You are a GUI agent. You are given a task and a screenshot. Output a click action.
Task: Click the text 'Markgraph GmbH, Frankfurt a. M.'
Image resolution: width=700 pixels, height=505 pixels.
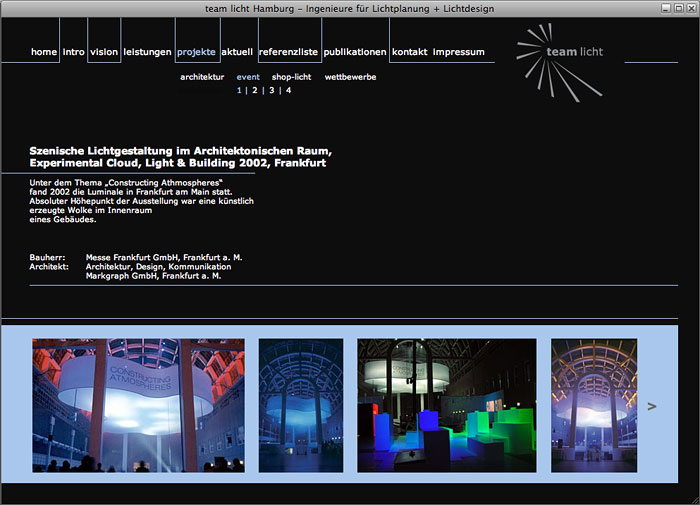[x=153, y=276]
